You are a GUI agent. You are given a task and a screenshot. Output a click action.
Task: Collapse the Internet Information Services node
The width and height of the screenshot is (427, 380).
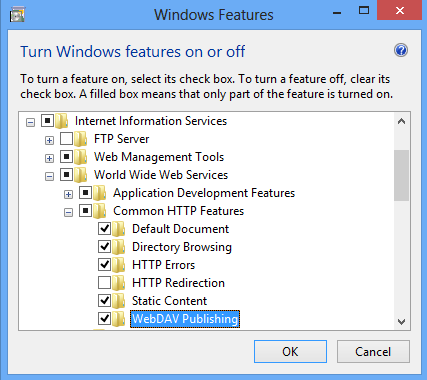point(30,122)
